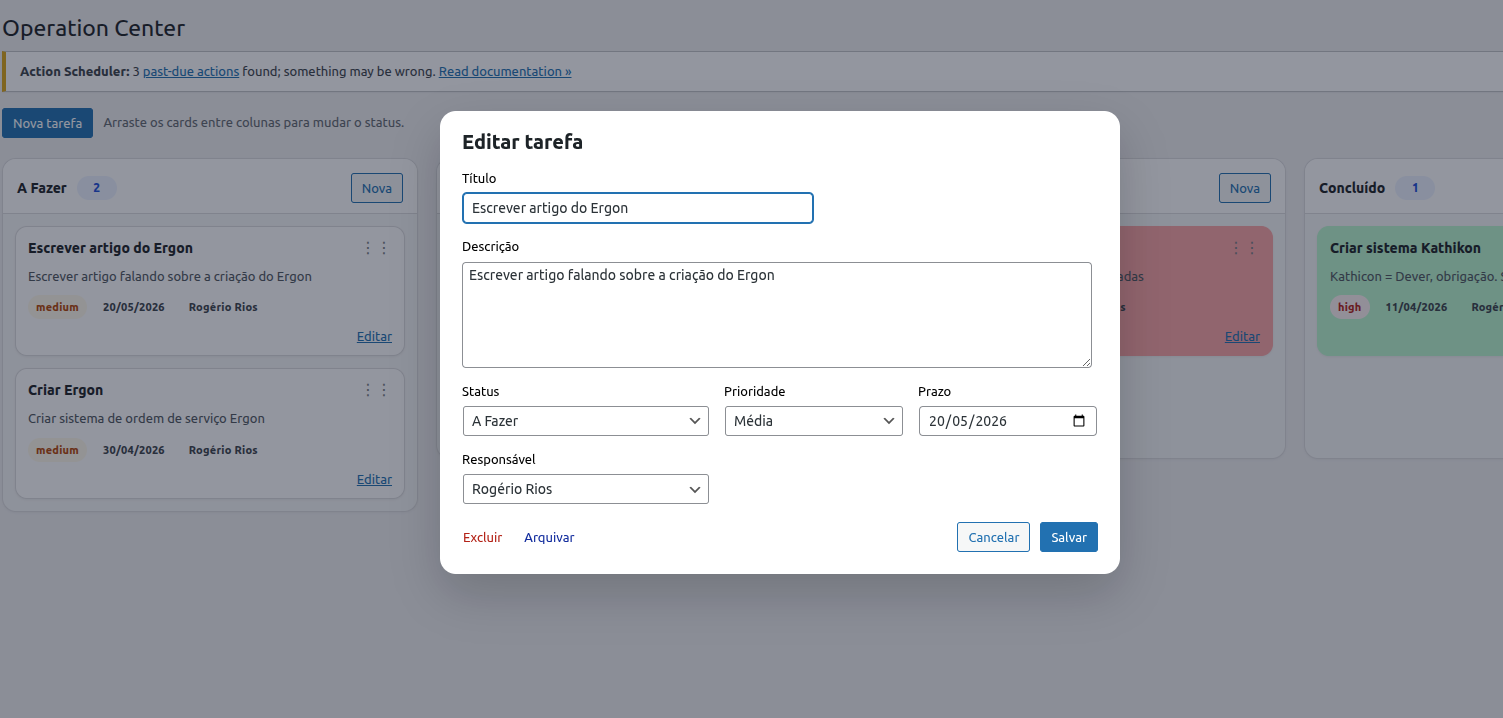
Task: Click the Criar Ergon card title
Action: (66, 390)
